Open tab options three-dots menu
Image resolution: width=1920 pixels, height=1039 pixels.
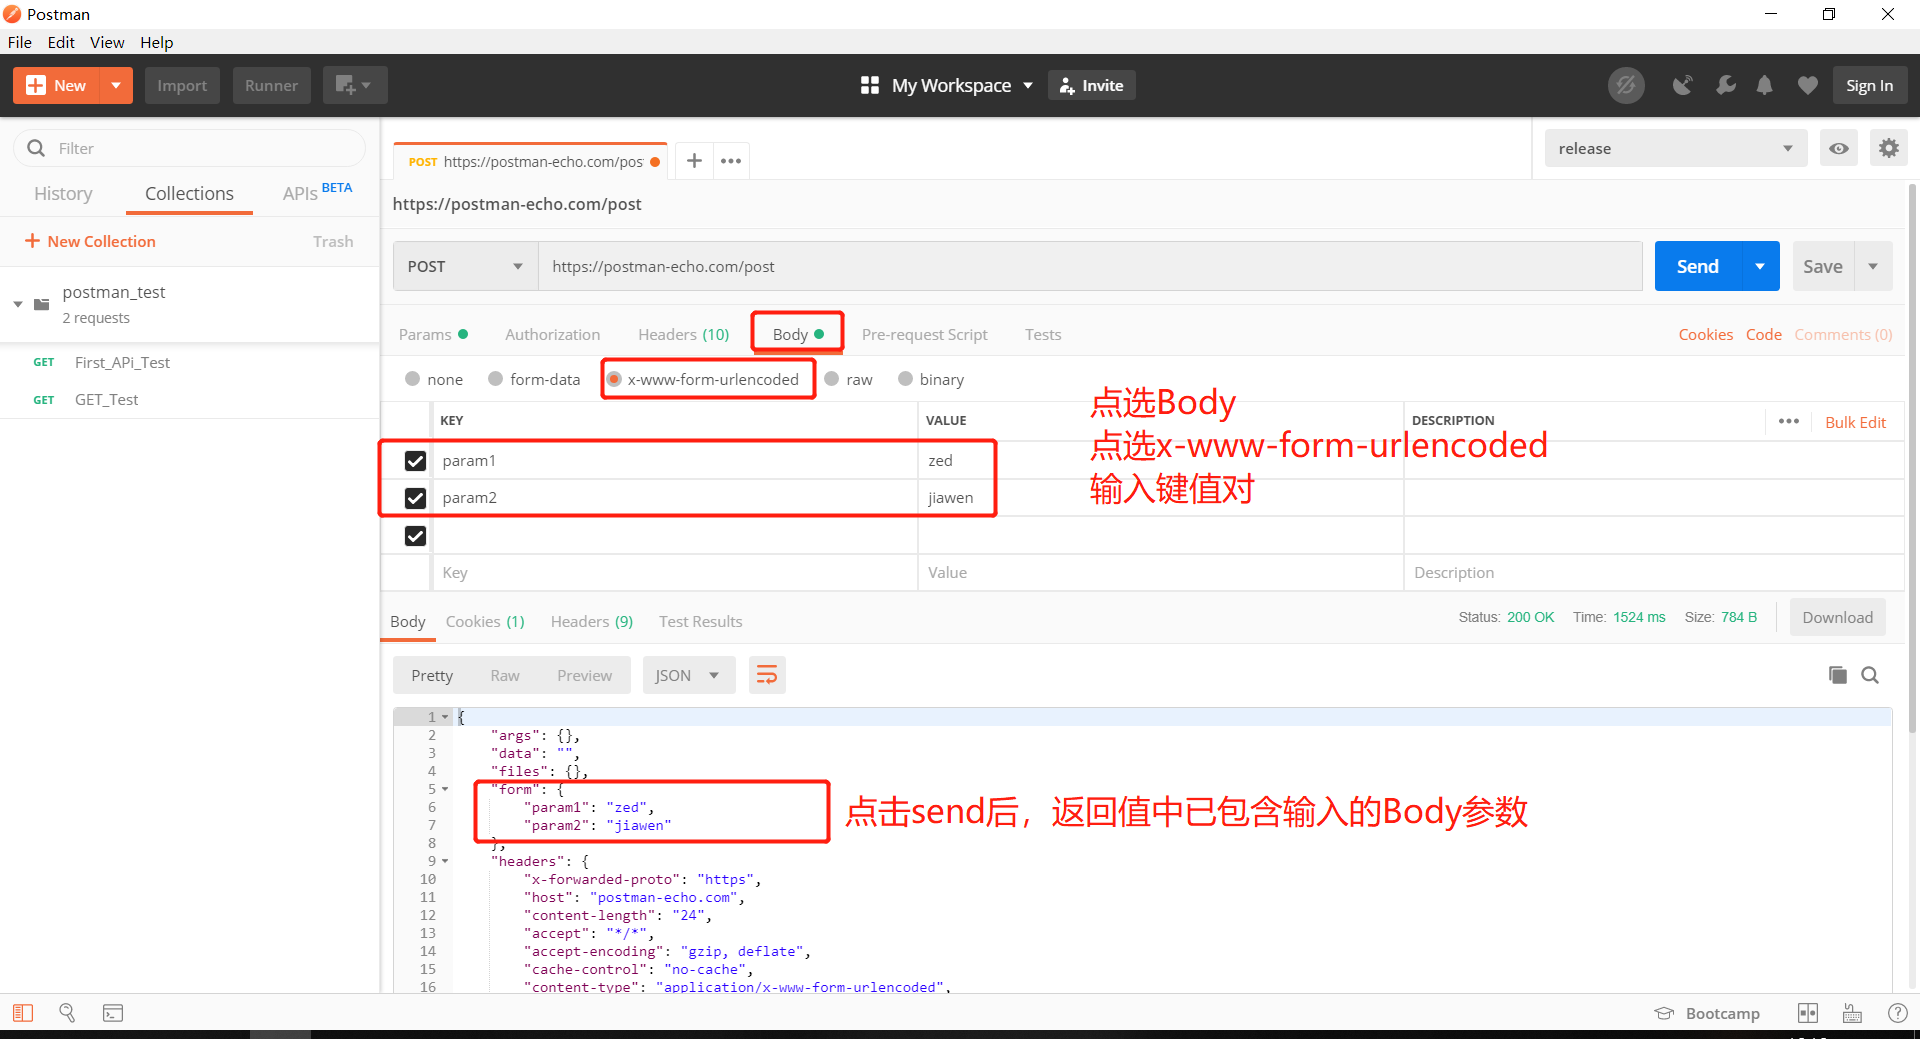[x=731, y=160]
